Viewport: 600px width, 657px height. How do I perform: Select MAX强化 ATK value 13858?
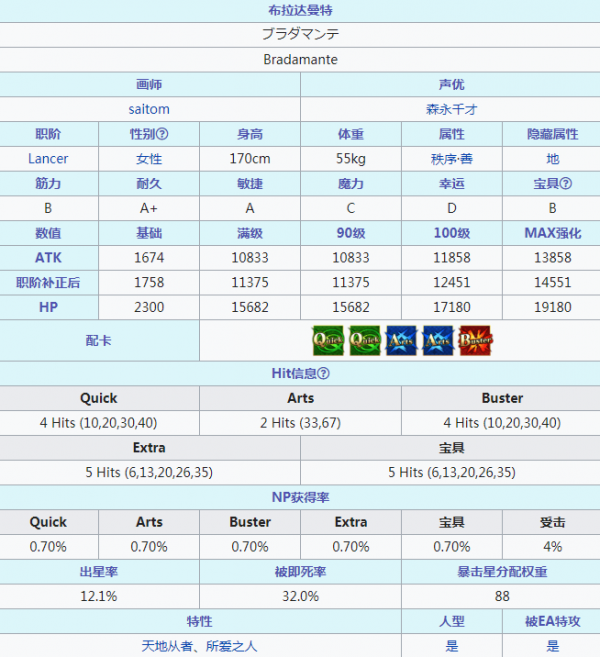tap(553, 258)
